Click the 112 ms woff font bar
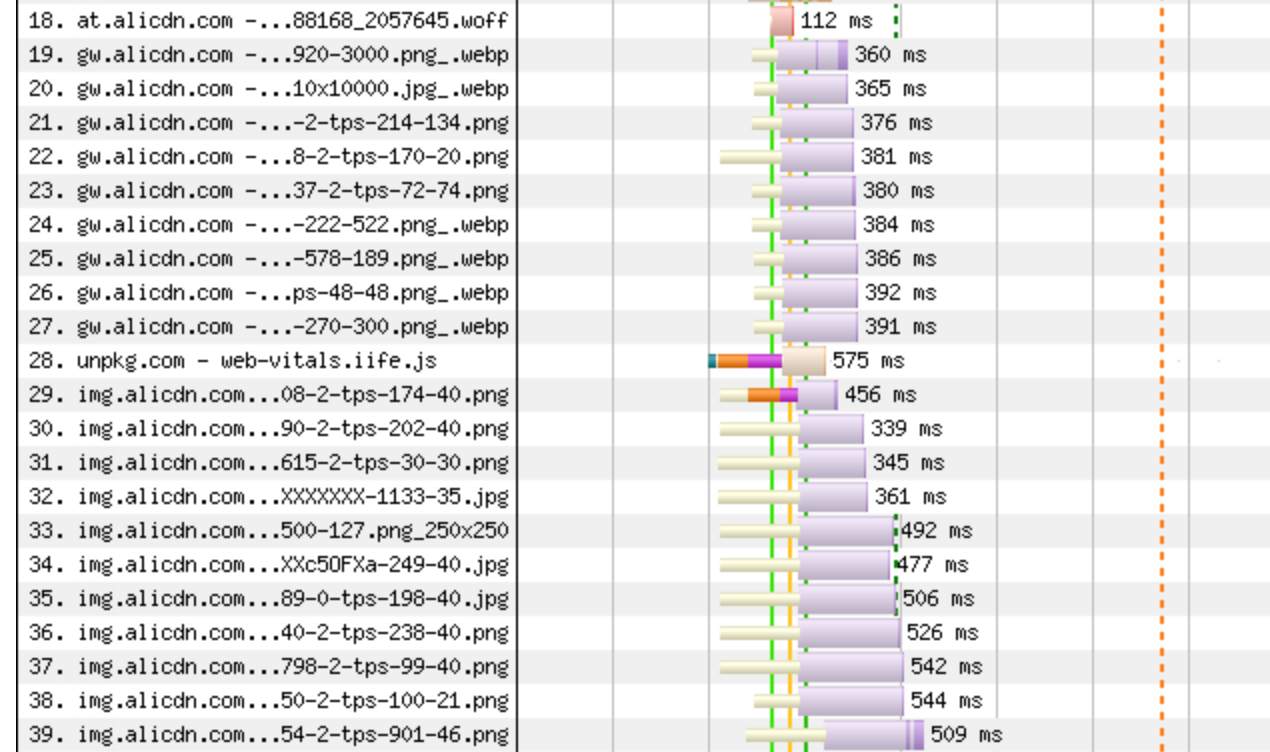 click(782, 20)
